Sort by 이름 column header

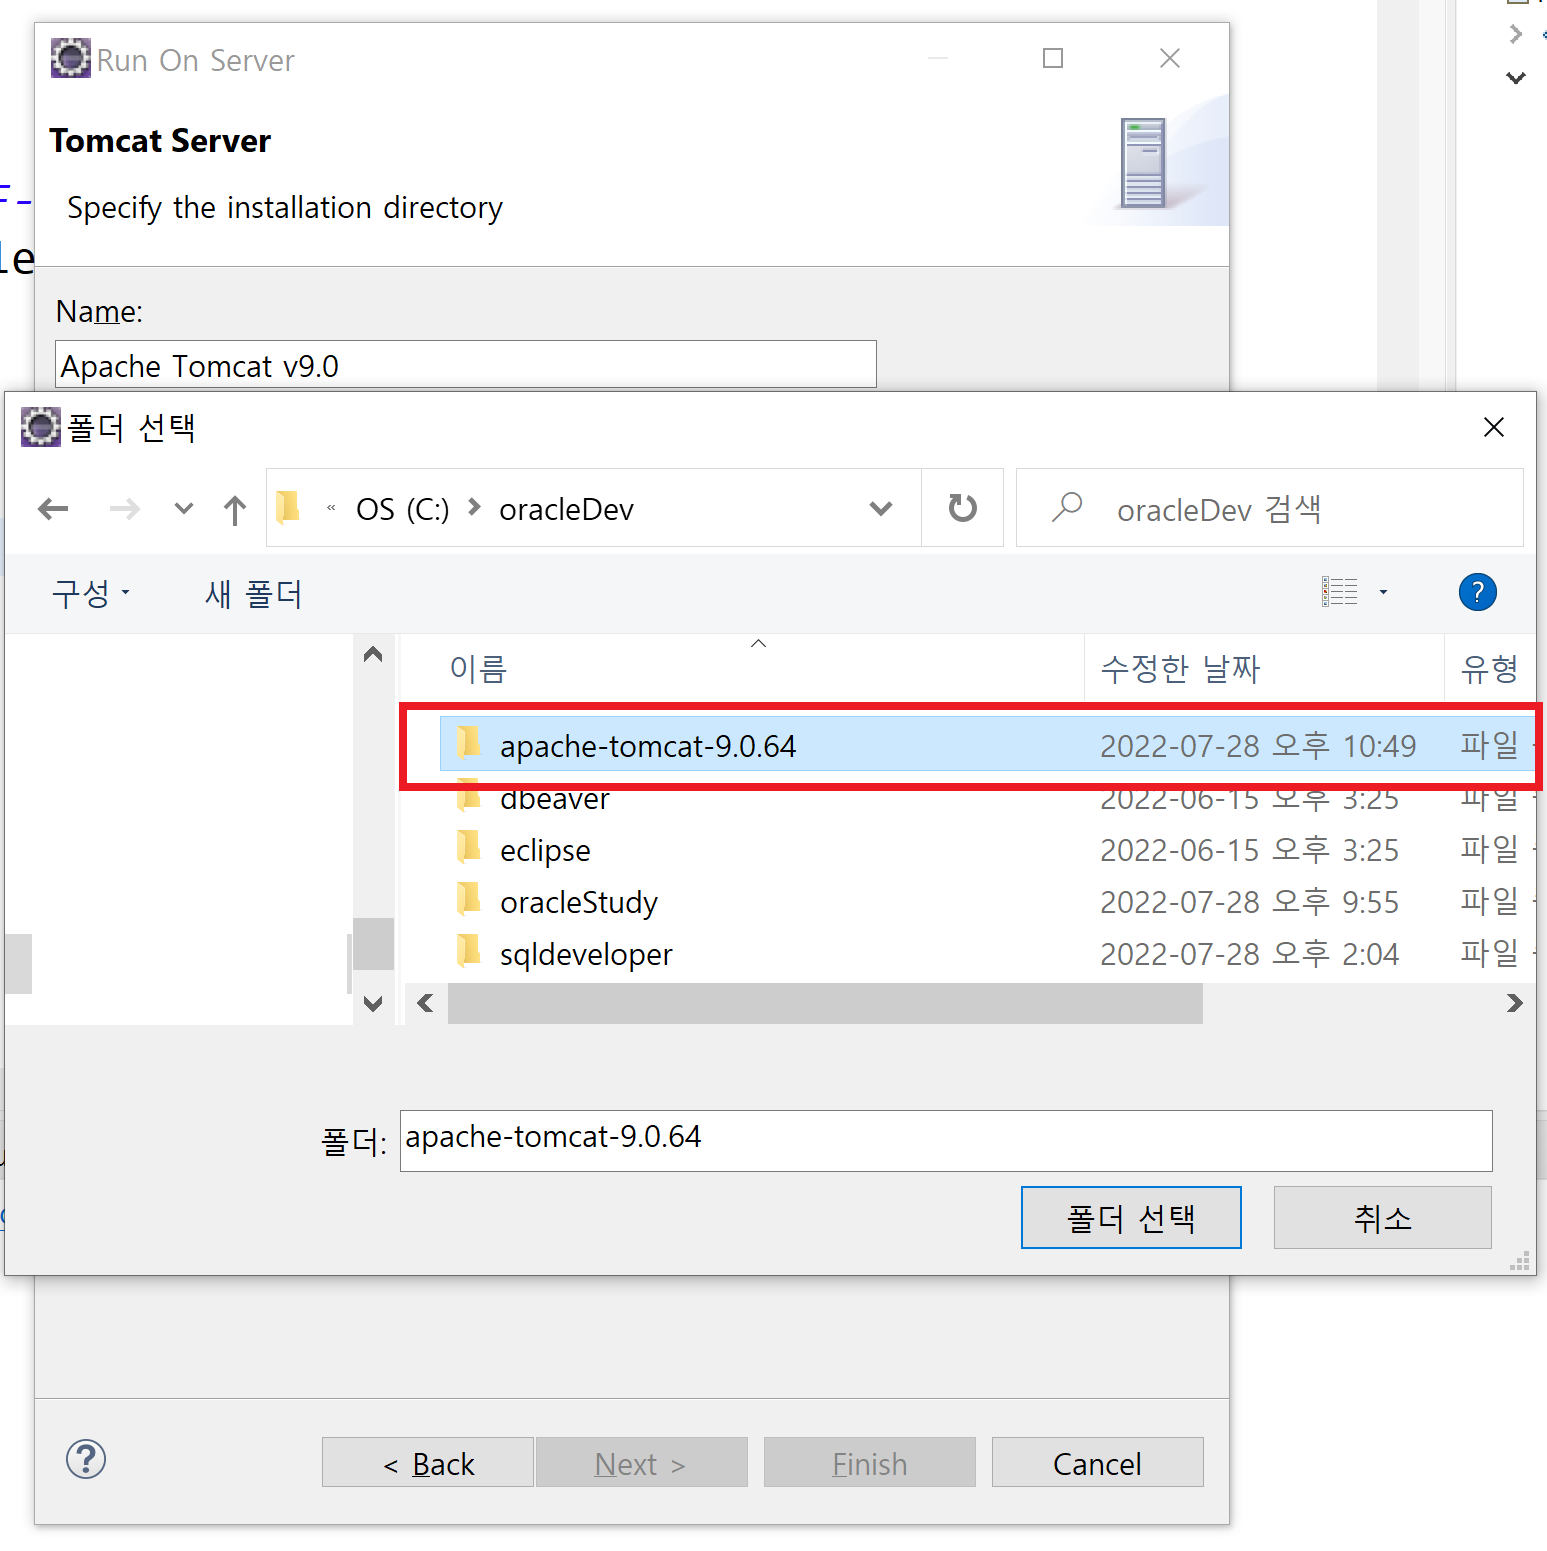click(x=744, y=668)
